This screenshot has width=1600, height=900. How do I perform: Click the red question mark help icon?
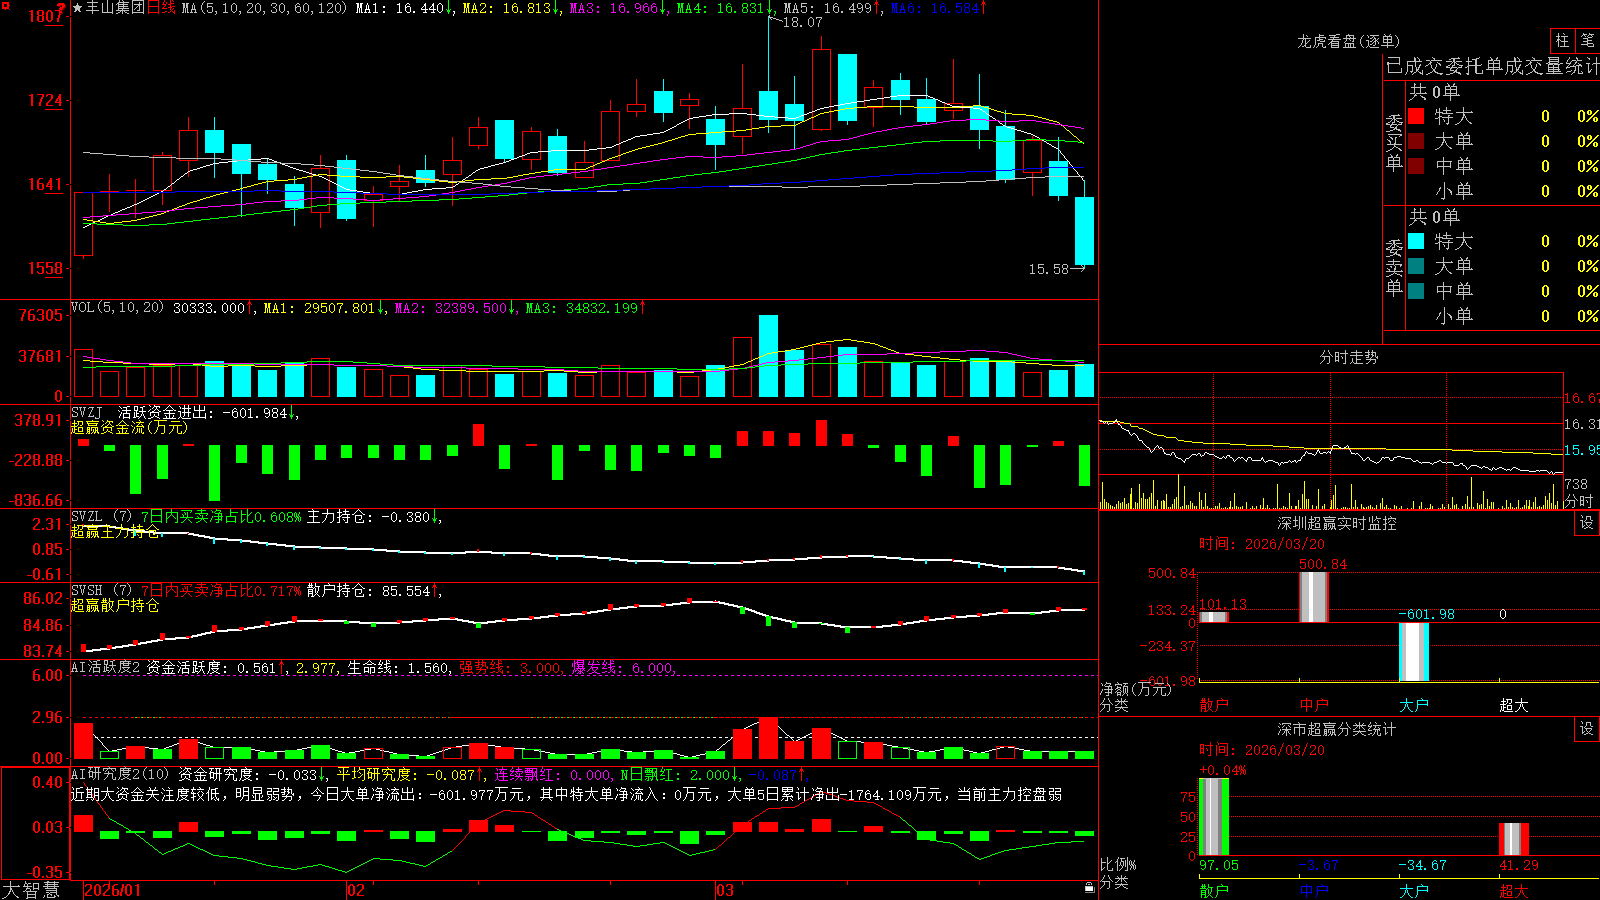click(x=62, y=8)
